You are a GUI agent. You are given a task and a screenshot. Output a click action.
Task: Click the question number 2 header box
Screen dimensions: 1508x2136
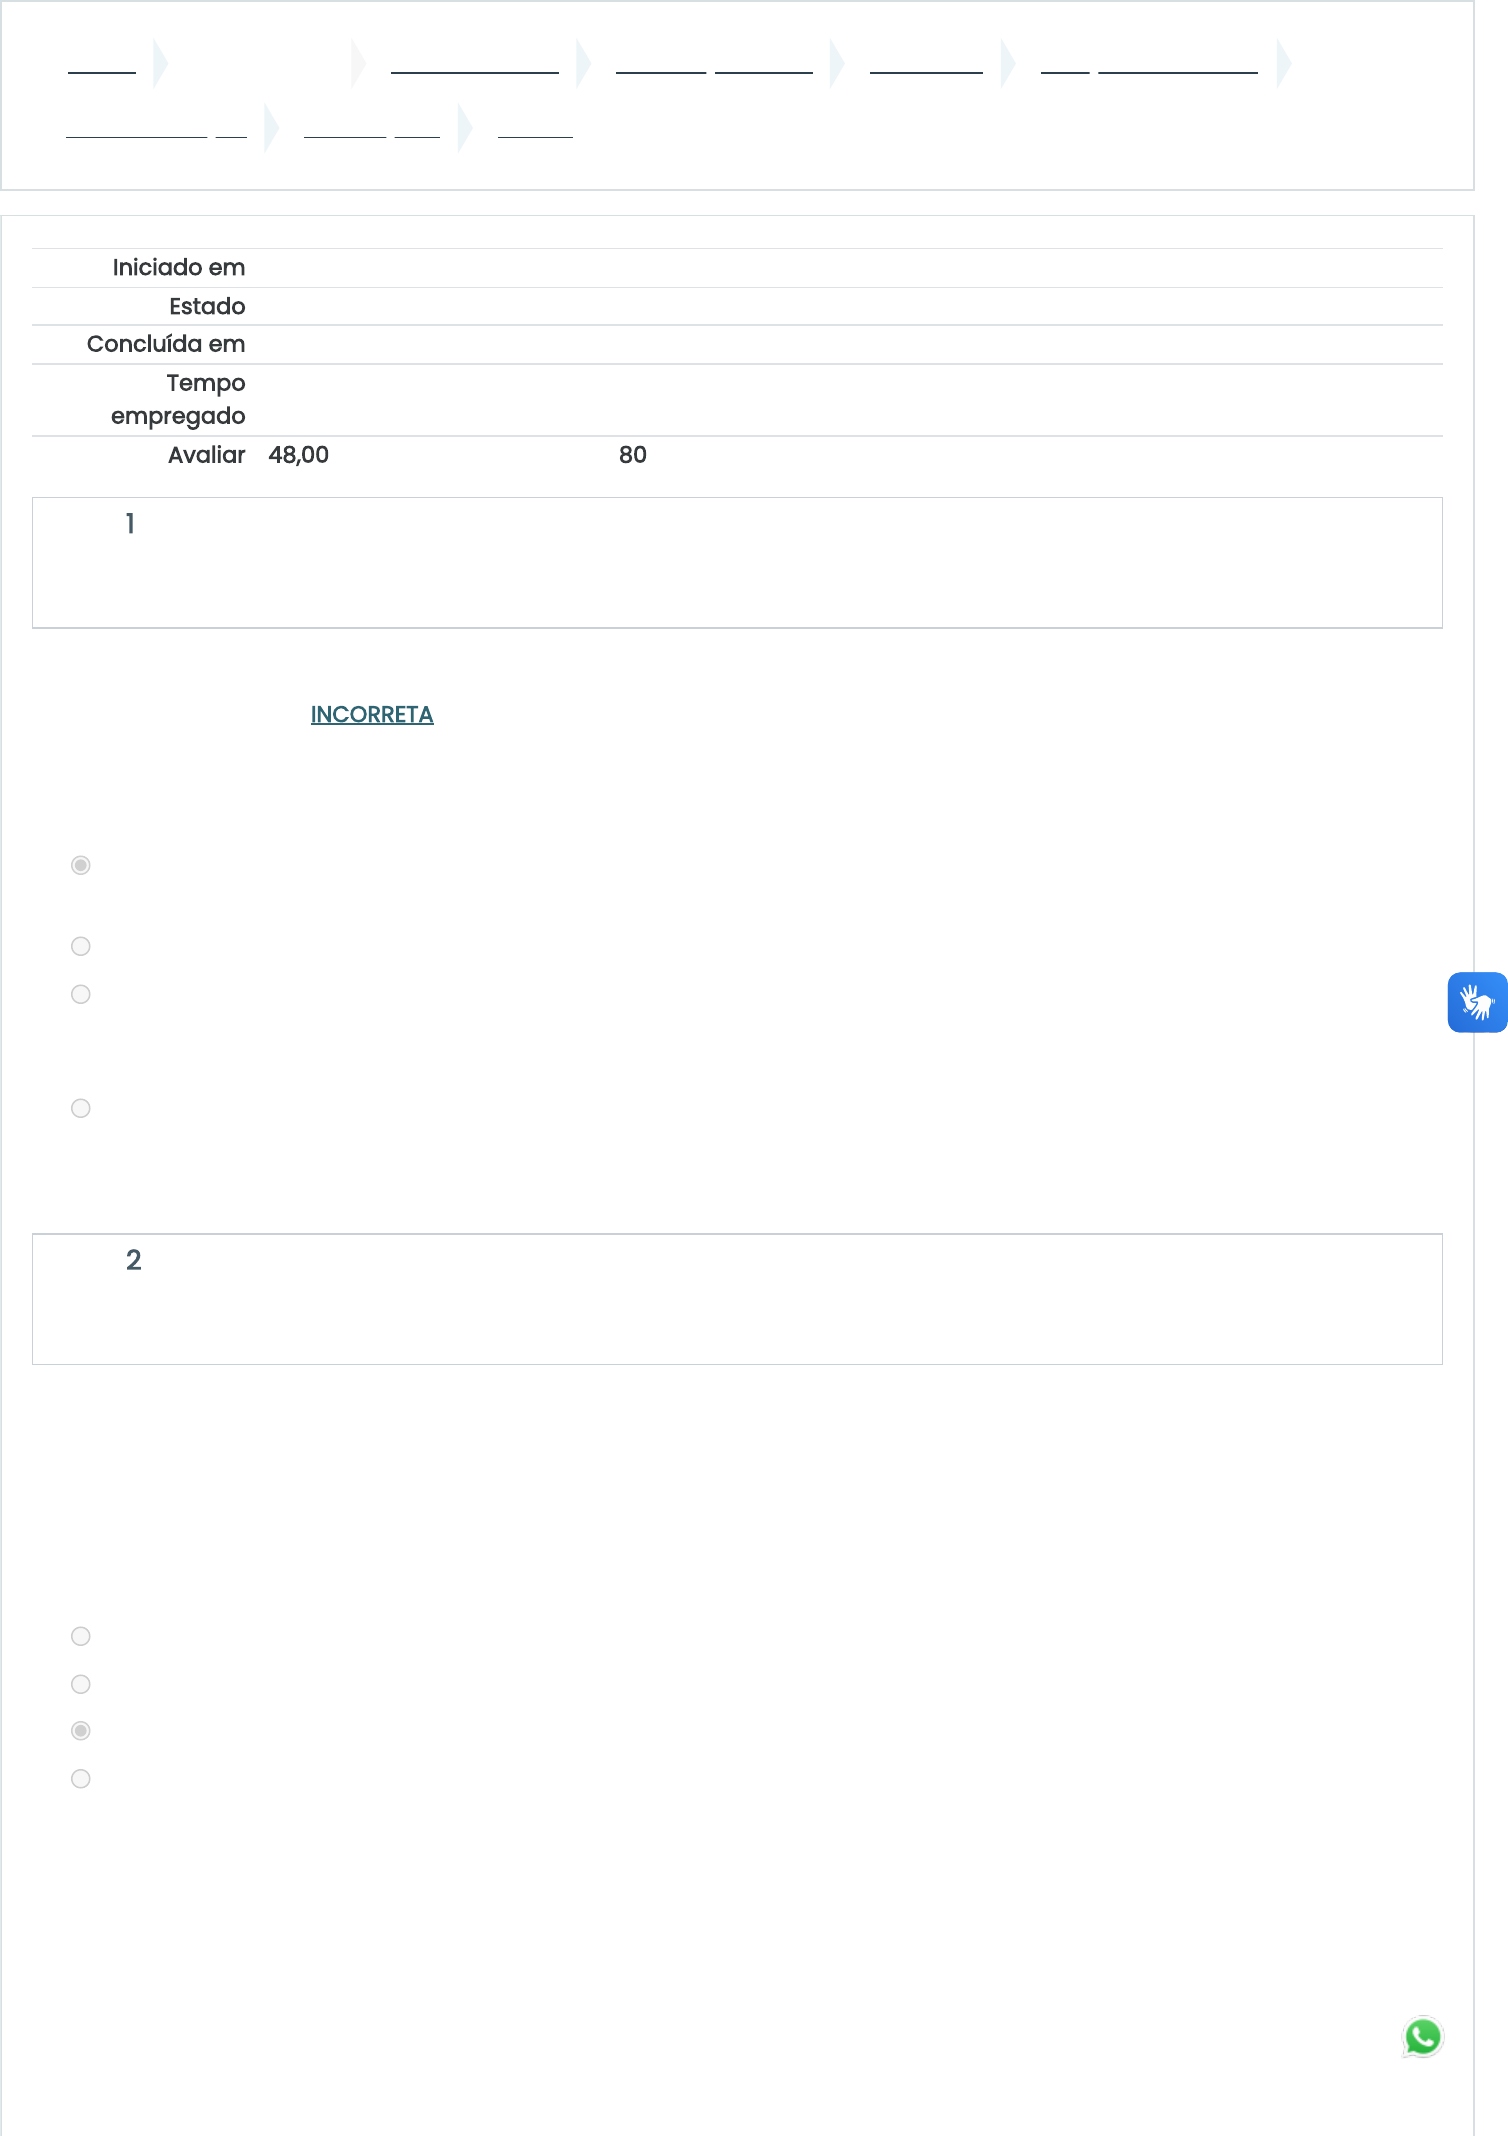click(x=737, y=1299)
